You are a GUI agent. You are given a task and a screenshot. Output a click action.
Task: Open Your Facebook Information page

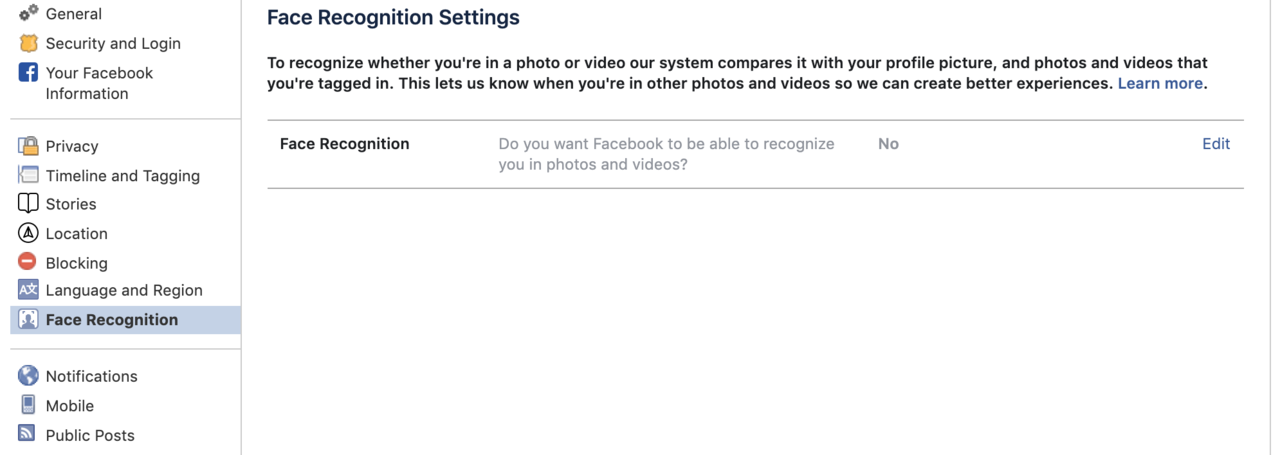[99, 83]
